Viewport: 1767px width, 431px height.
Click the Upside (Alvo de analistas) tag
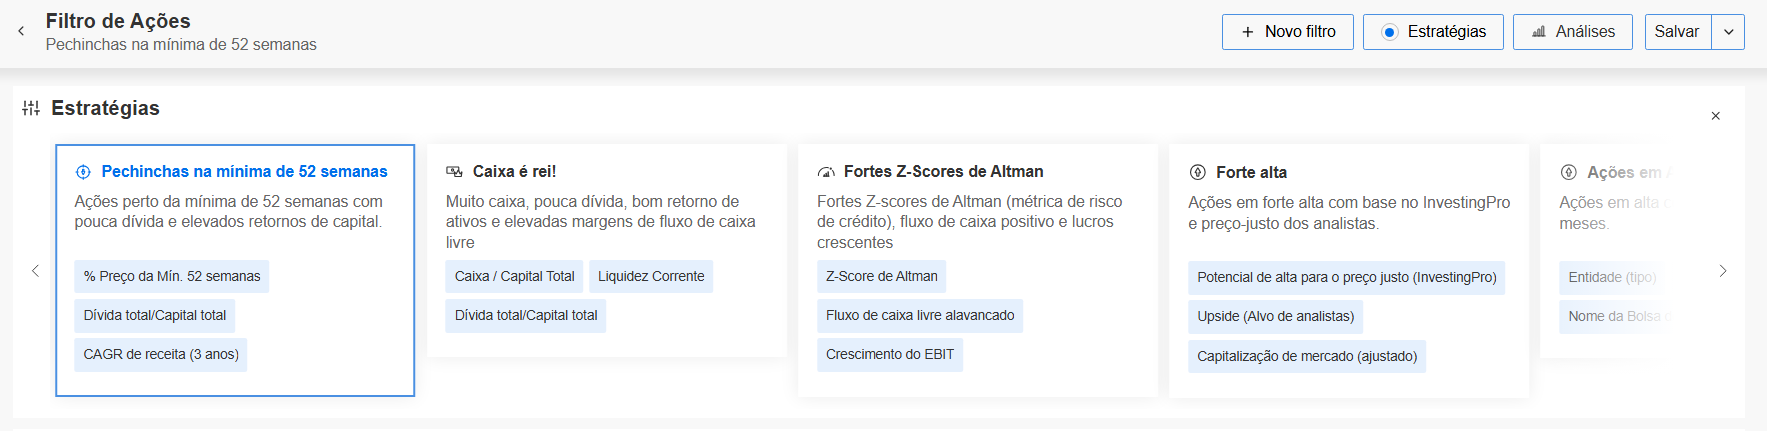pyautogui.click(x=1275, y=316)
